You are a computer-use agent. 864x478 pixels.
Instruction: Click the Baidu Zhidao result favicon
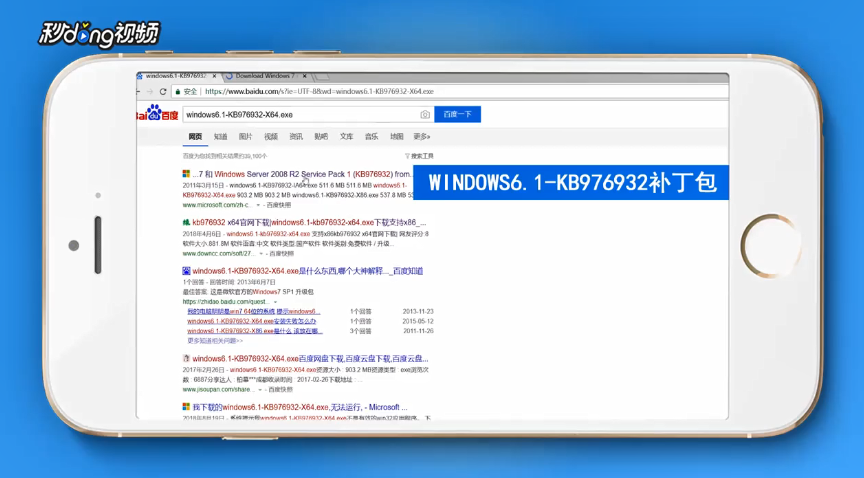pos(186,271)
